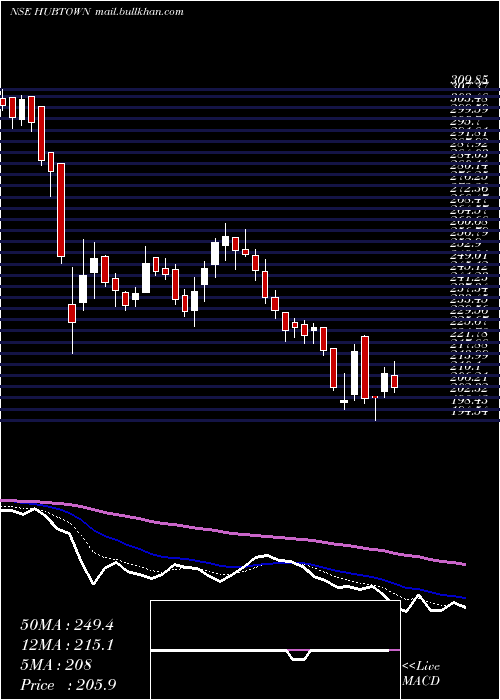Select the 5MA : 208 reading
Image resolution: width=500 pixels, height=700 pixels.
point(56,665)
